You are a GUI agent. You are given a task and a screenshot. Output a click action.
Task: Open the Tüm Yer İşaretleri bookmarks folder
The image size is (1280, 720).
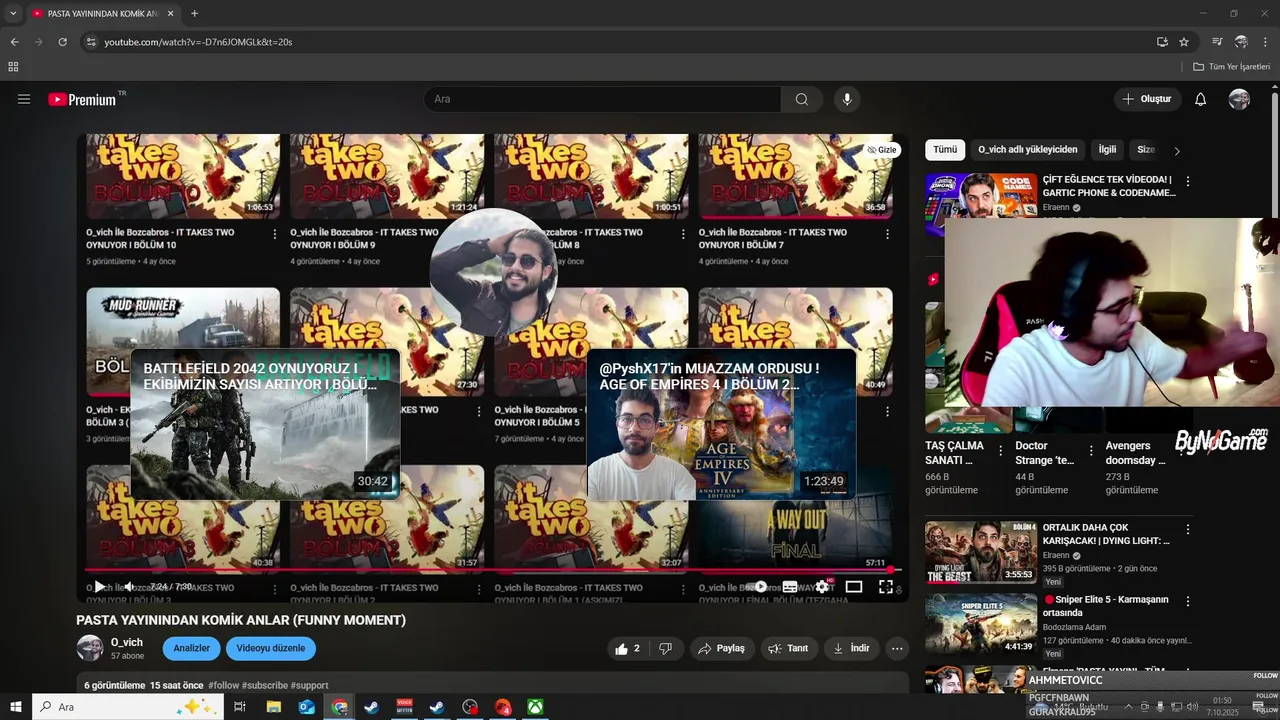click(1232, 67)
